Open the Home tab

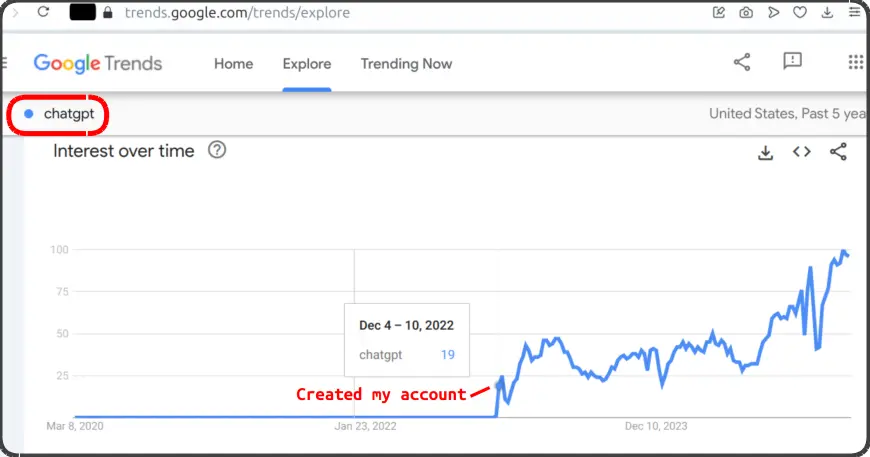click(233, 63)
